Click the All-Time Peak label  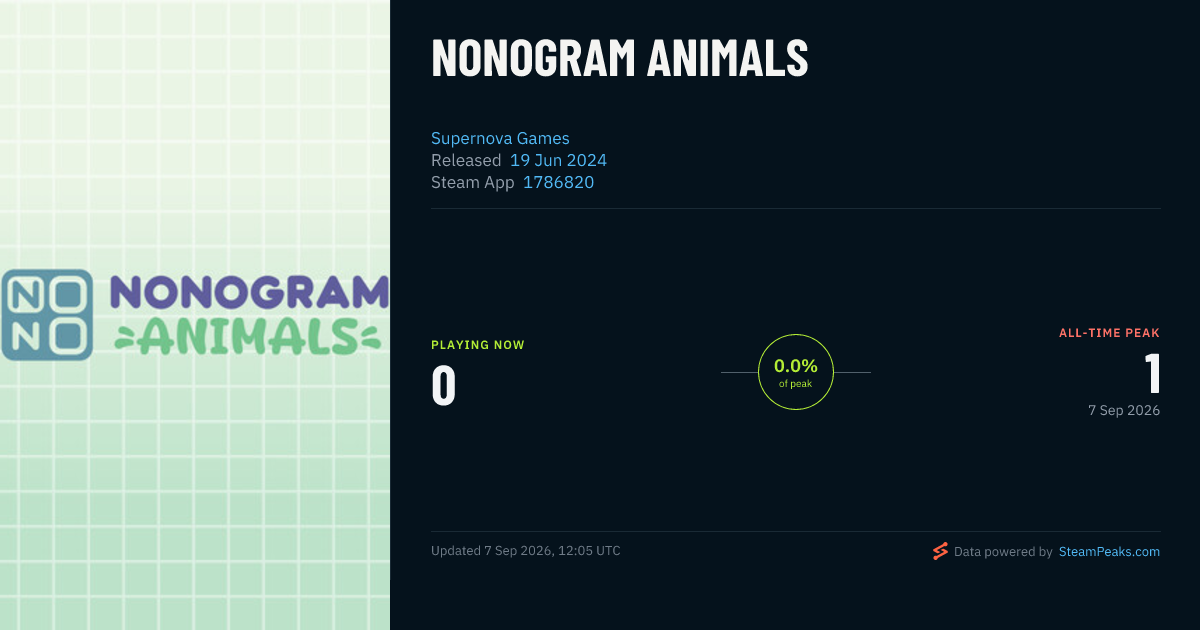coord(1109,333)
